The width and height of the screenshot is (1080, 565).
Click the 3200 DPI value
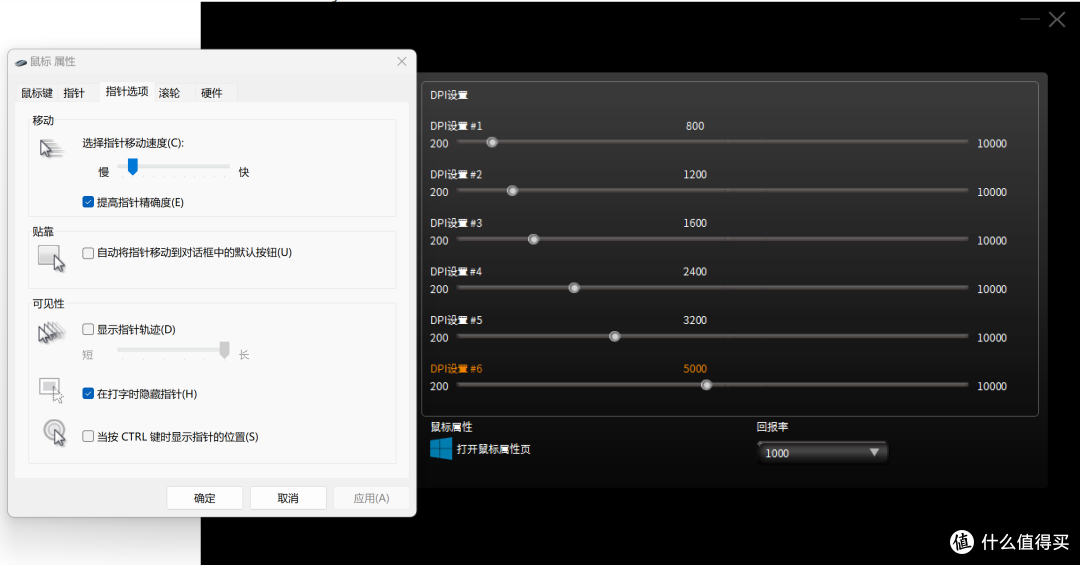695,320
